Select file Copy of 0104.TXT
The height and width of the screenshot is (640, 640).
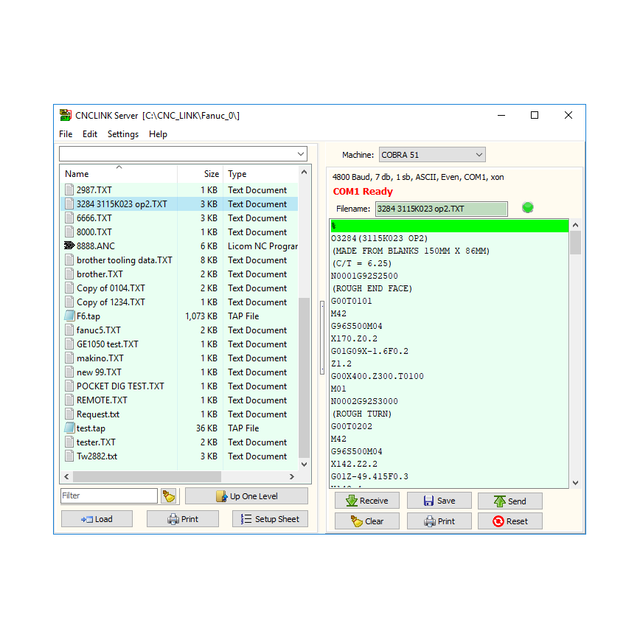coord(180,288)
